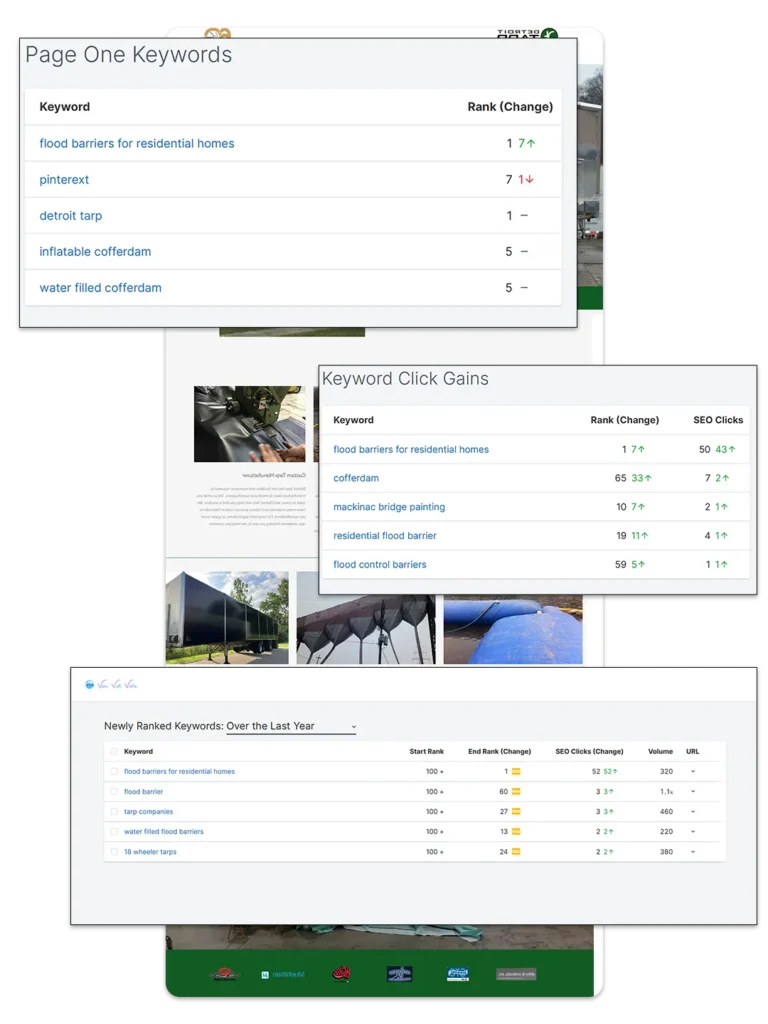Check the select-all checkbox beside Keyword header

coord(114,752)
